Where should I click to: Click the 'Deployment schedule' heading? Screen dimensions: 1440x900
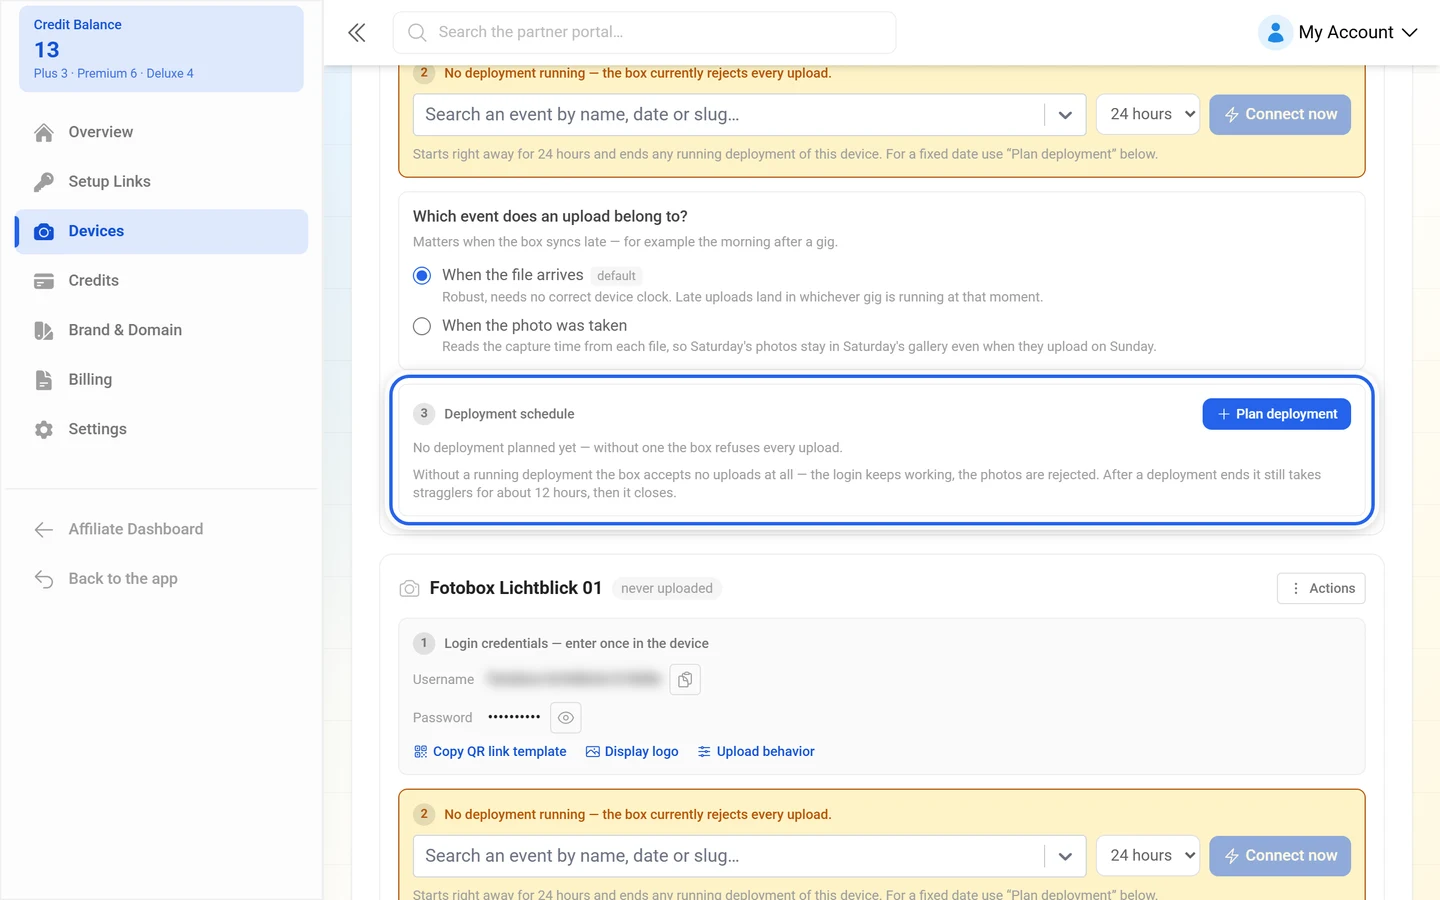509,414
